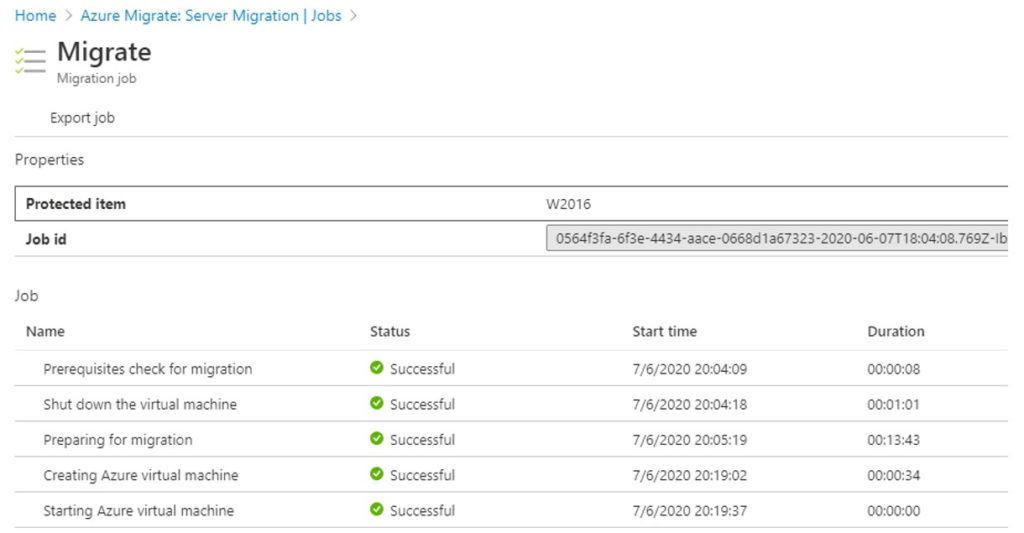Go to Home breadcrumb
Viewport: 1024px width, 533px height.
[x=35, y=16]
